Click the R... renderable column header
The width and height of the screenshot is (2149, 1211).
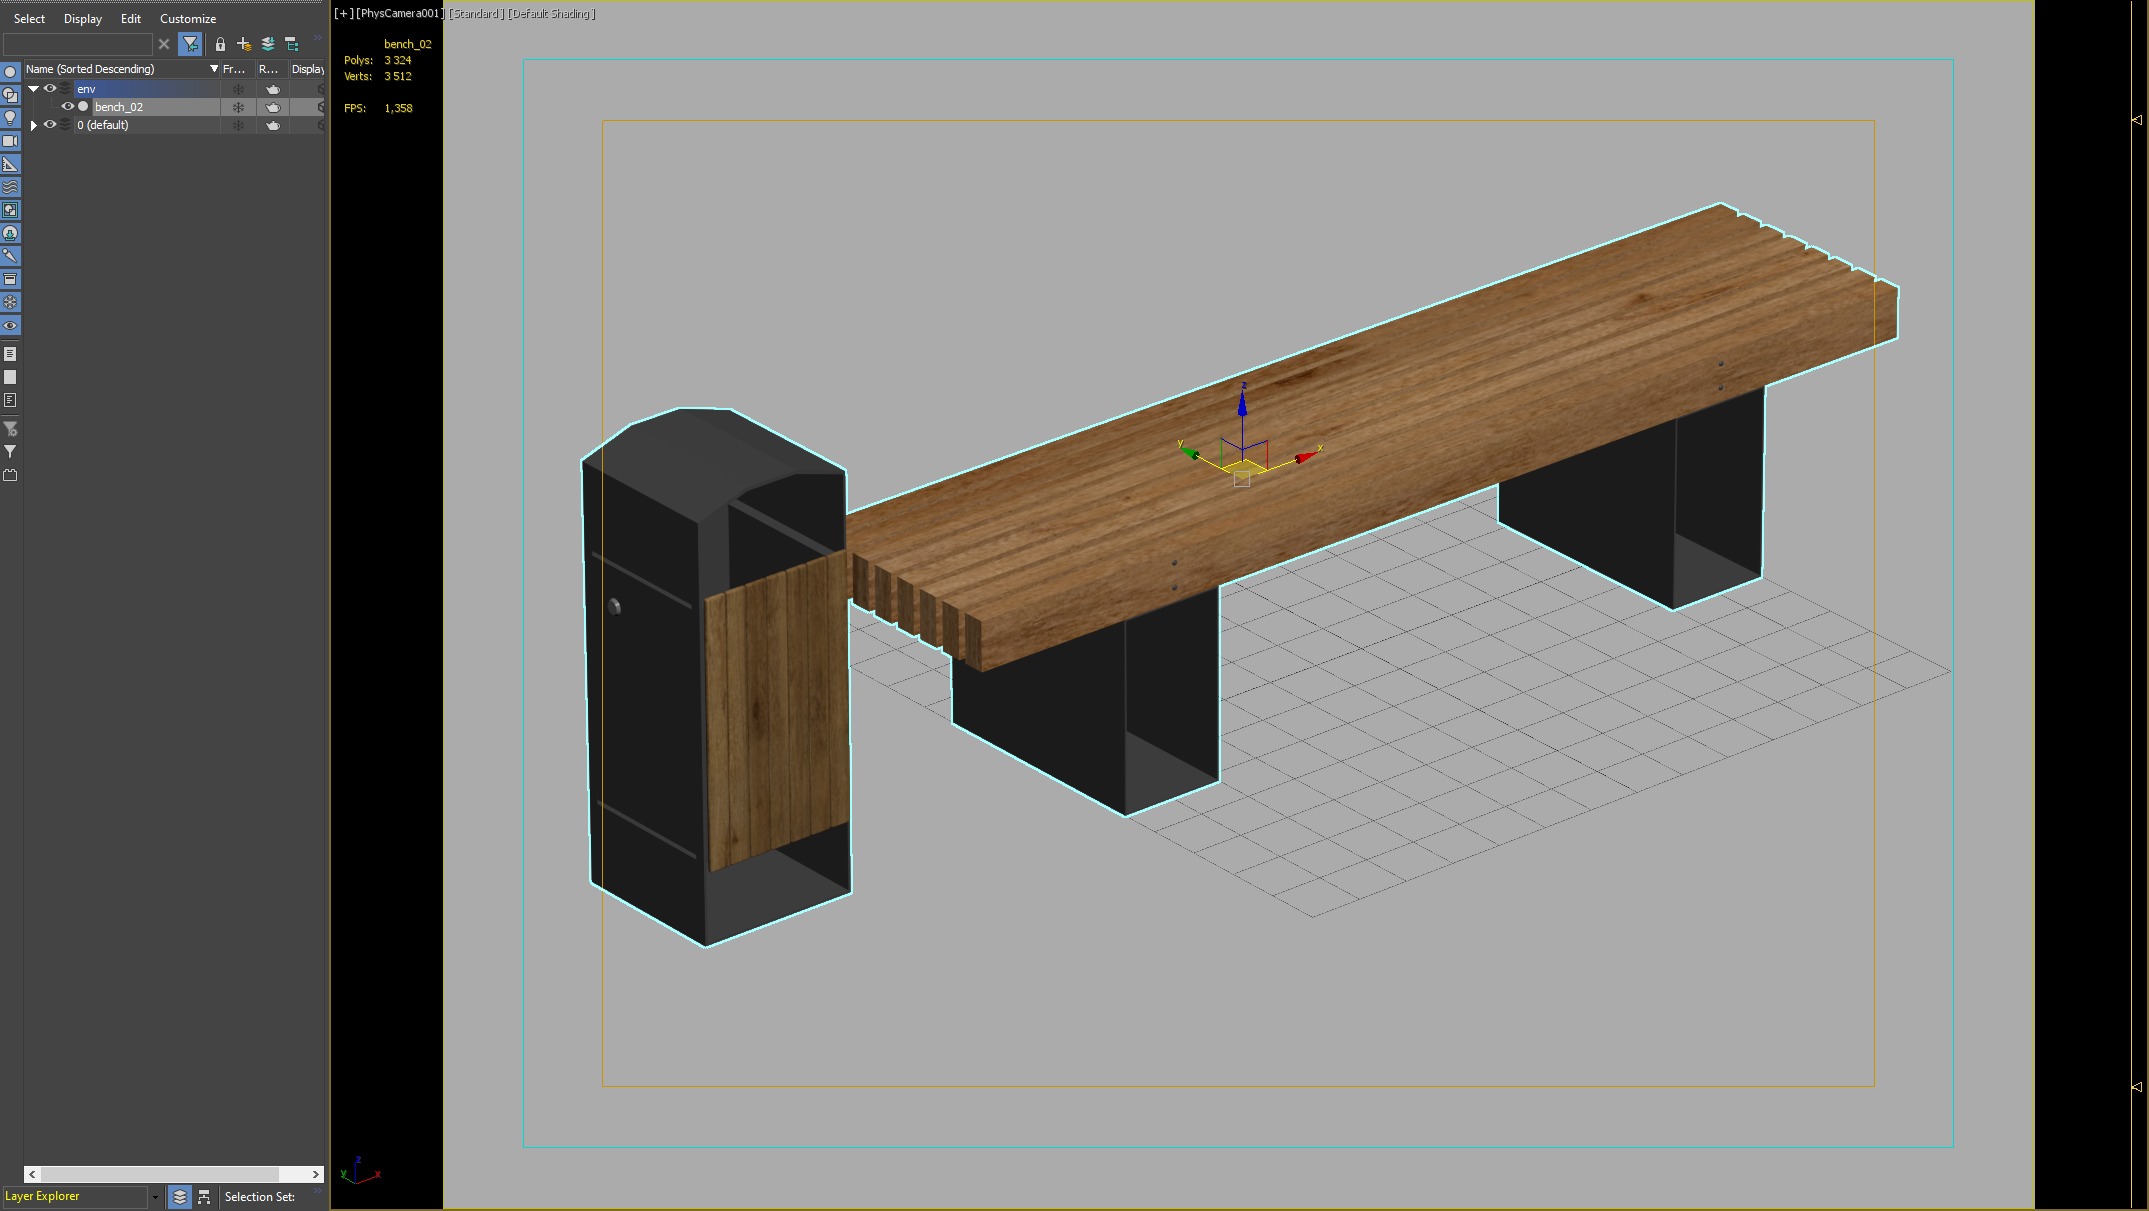click(271, 69)
